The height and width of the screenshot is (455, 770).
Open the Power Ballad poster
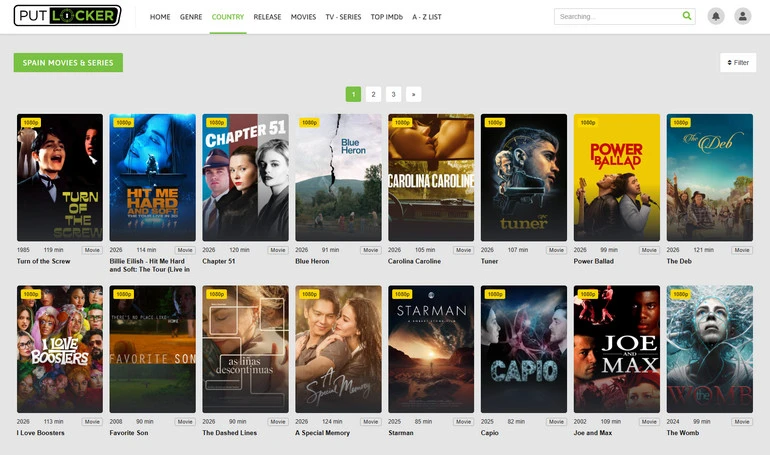(617, 177)
